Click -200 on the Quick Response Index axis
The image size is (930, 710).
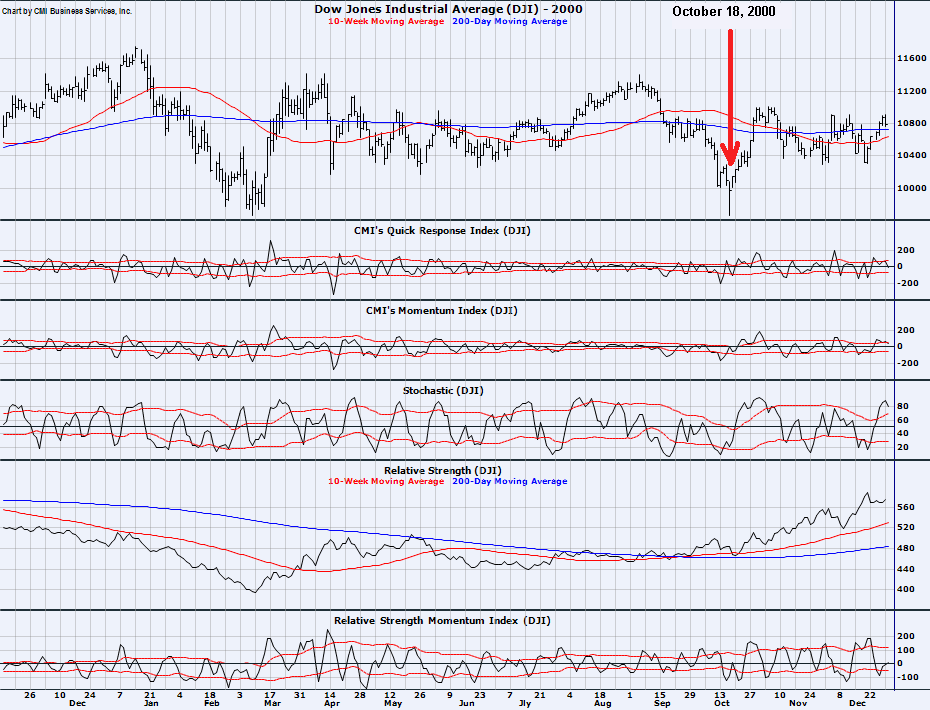[907, 284]
